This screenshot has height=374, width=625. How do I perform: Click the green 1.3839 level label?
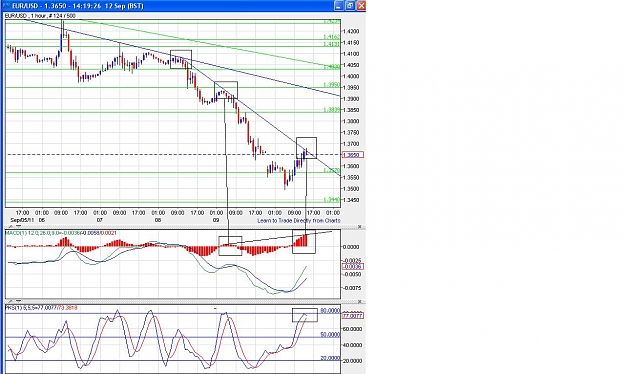click(x=331, y=110)
